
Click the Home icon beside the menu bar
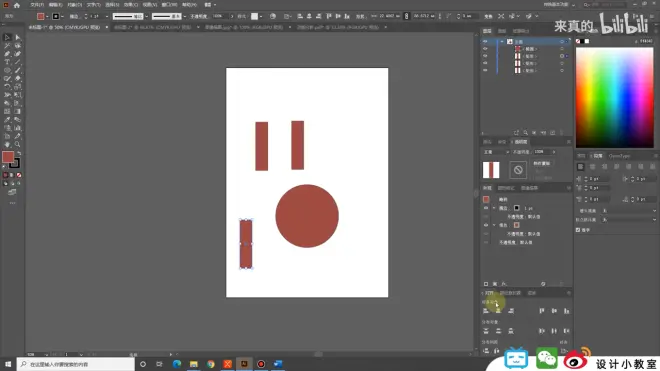click(17, 5)
